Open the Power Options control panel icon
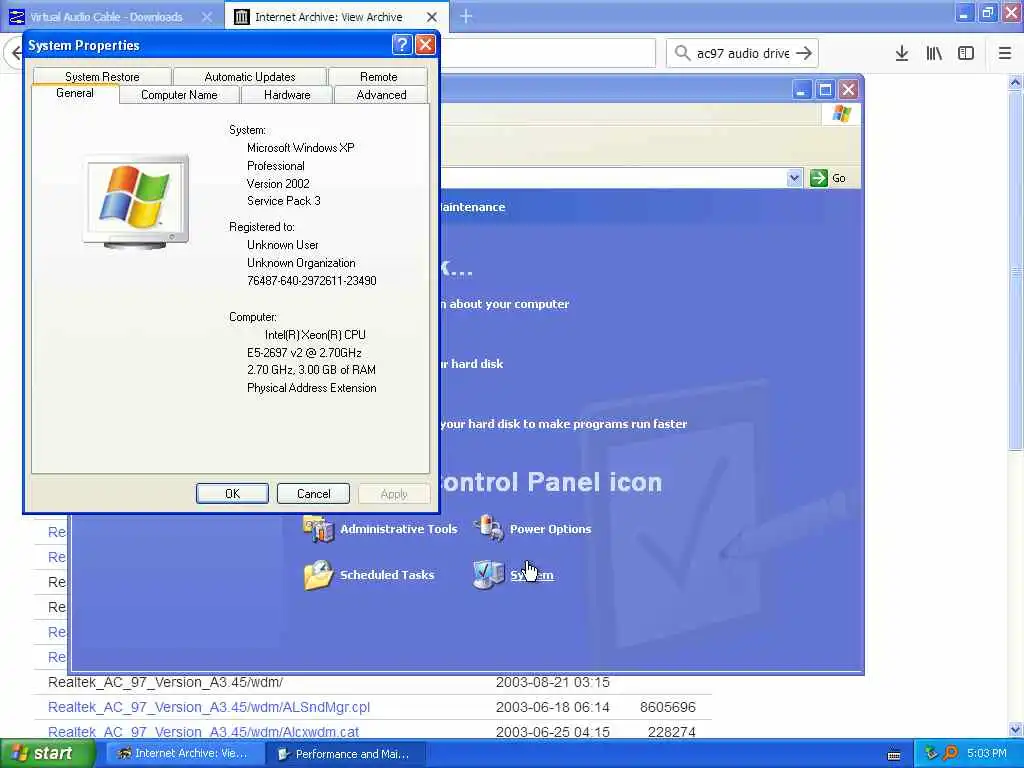Image resolution: width=1024 pixels, height=768 pixels. click(533, 529)
